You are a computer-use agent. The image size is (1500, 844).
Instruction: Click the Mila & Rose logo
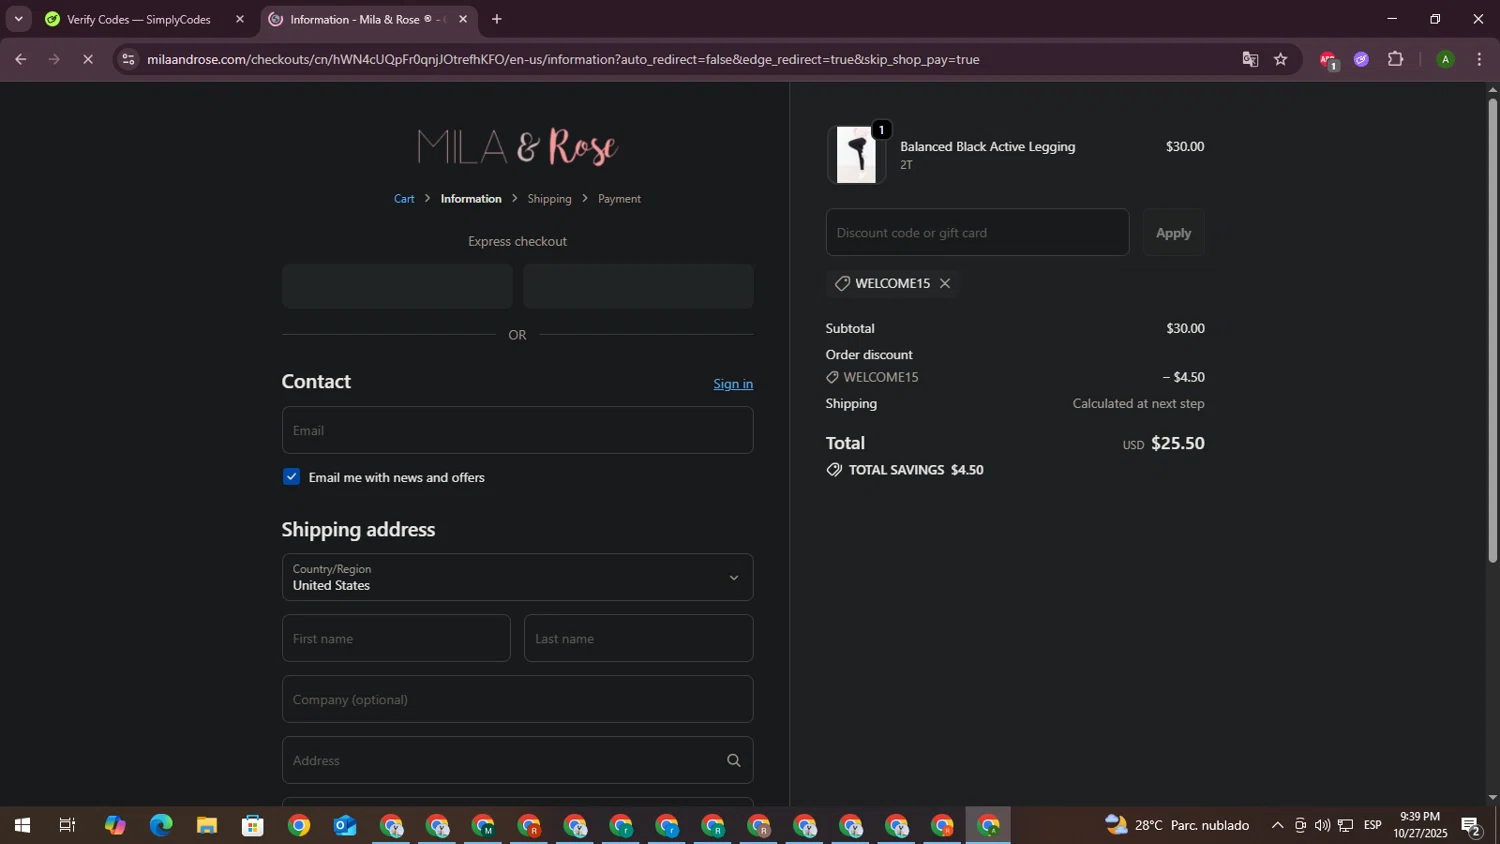[517, 147]
